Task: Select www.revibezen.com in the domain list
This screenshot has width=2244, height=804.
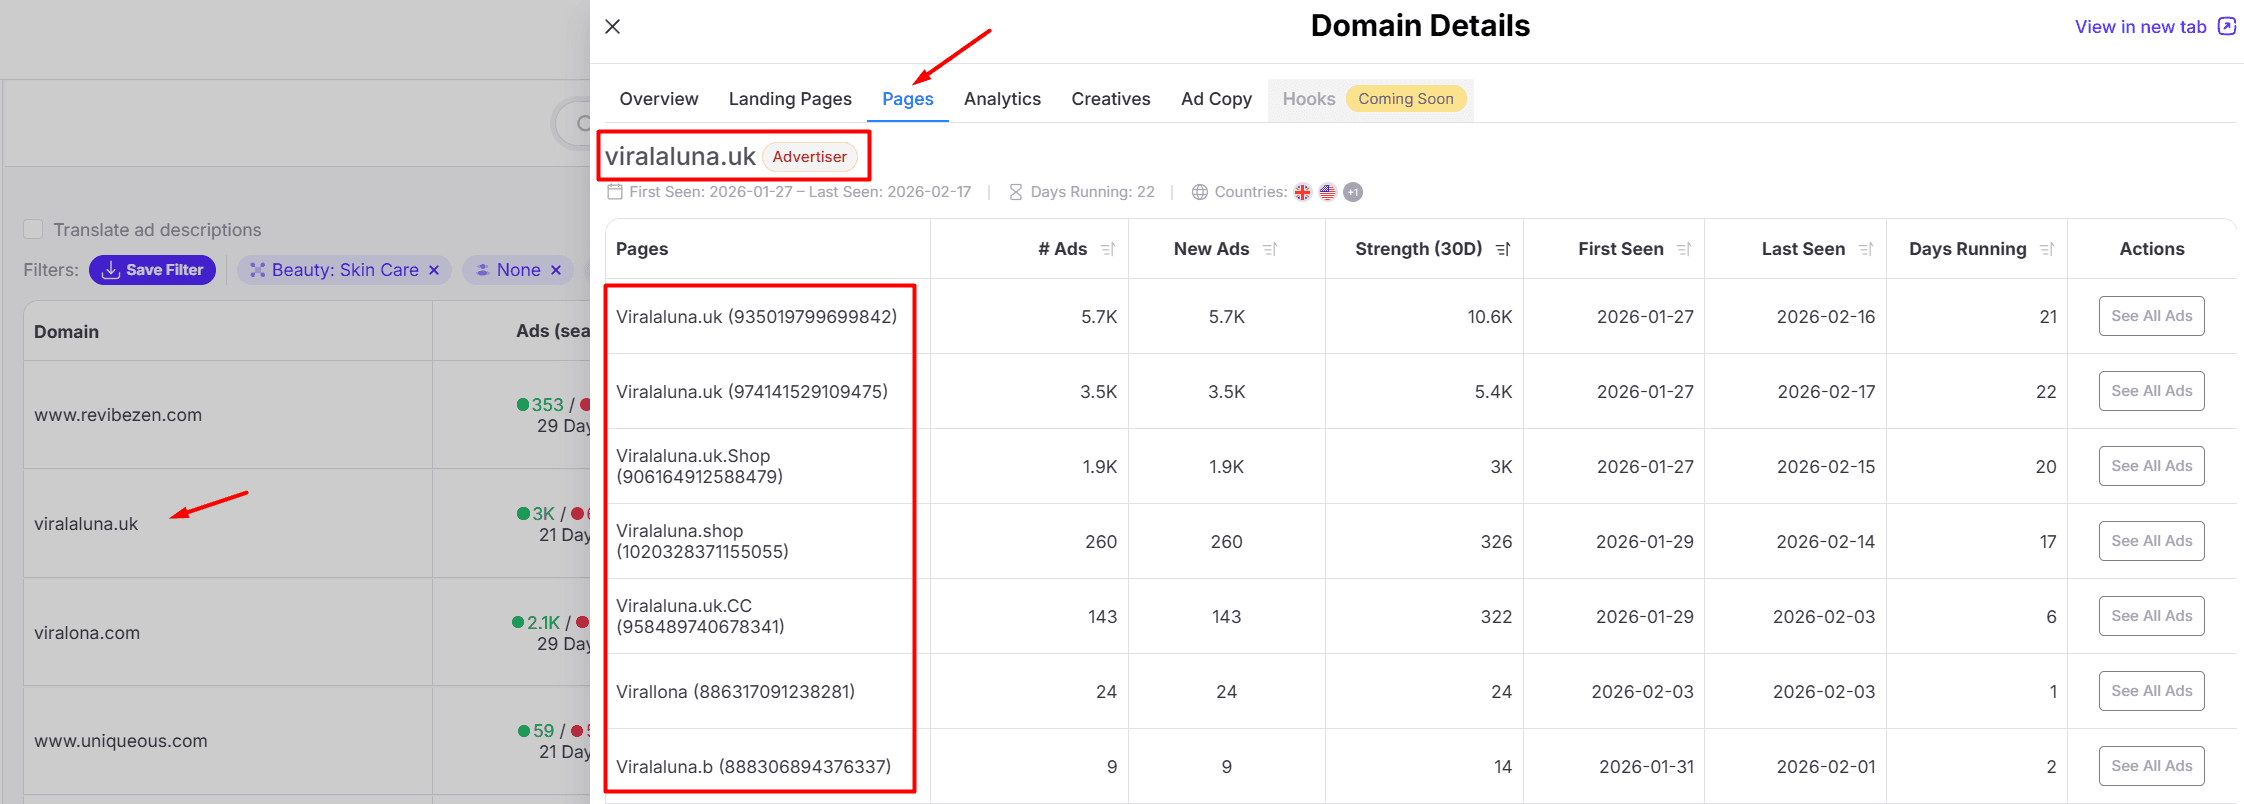Action: click(x=118, y=415)
